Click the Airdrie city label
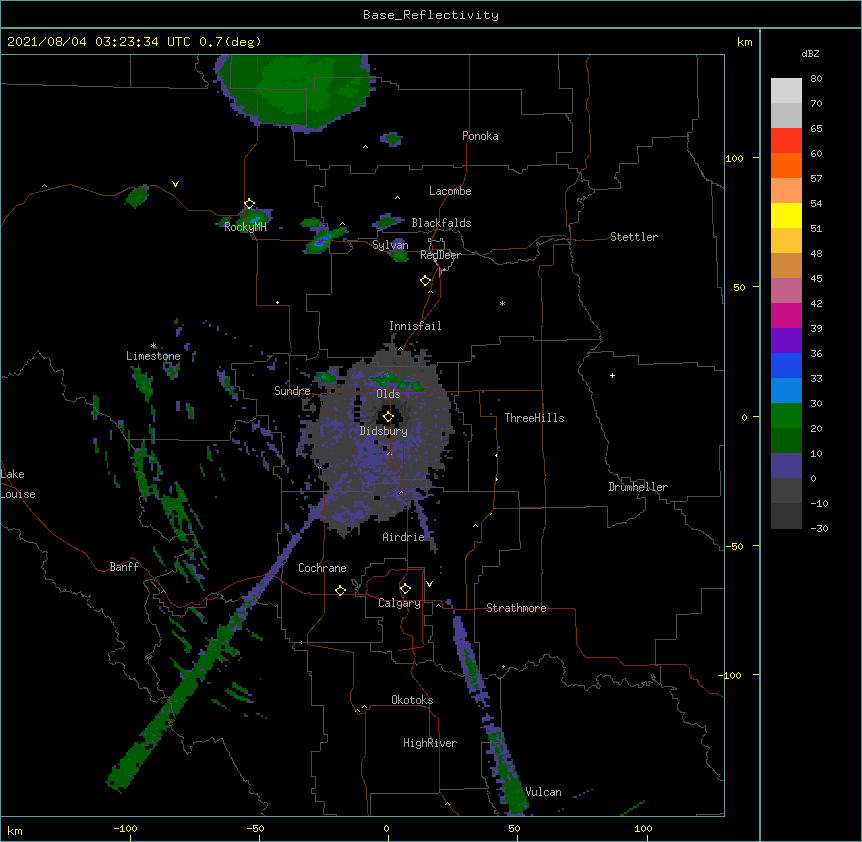The width and height of the screenshot is (862, 842). 404,537
